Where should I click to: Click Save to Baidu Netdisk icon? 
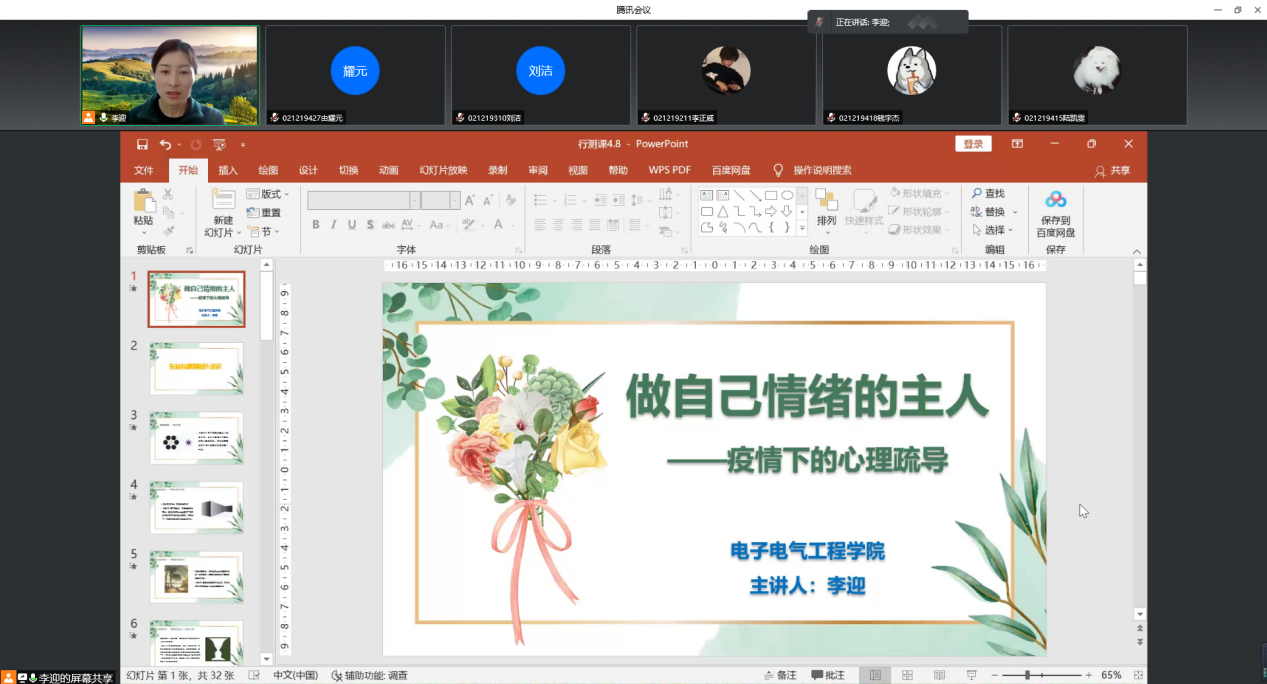click(1056, 201)
